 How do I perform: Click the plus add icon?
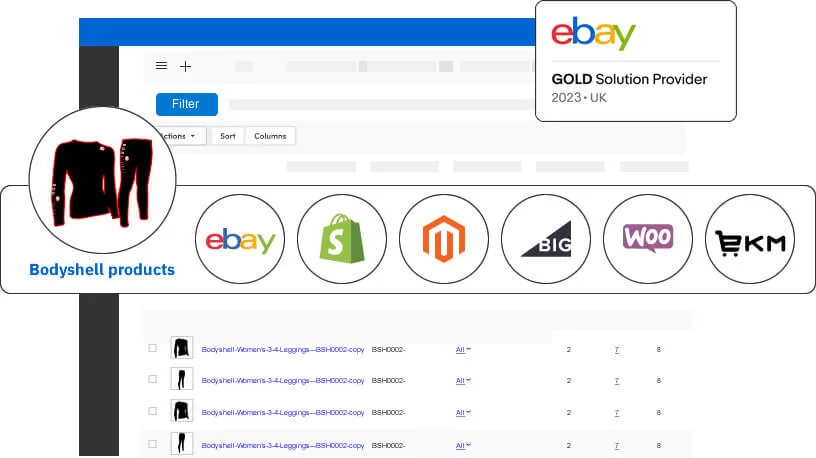pyautogui.click(x=185, y=66)
